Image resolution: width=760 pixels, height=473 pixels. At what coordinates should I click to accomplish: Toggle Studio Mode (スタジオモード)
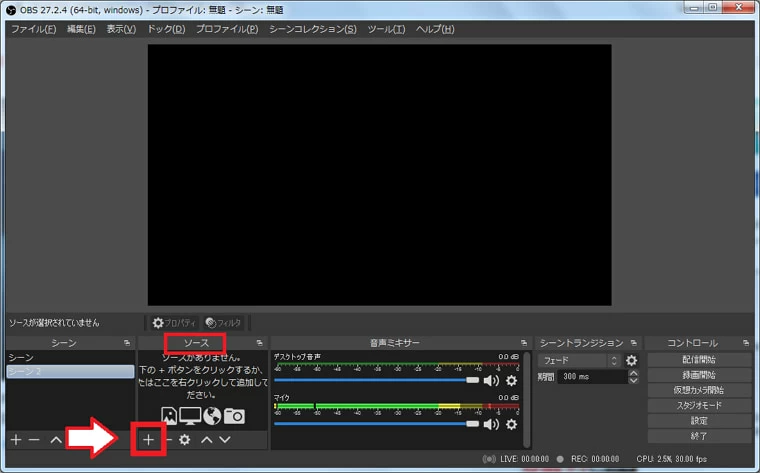pos(698,406)
